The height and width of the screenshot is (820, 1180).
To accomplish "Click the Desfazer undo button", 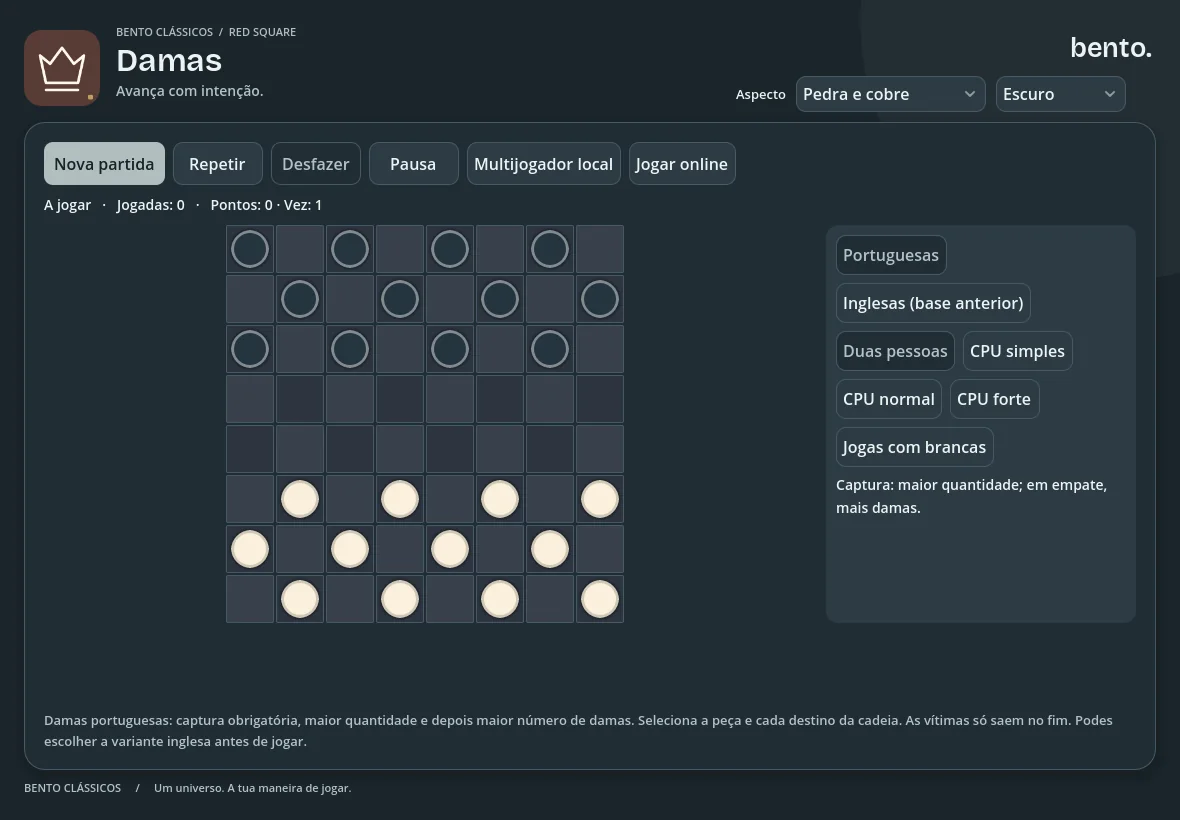I will tap(315, 163).
